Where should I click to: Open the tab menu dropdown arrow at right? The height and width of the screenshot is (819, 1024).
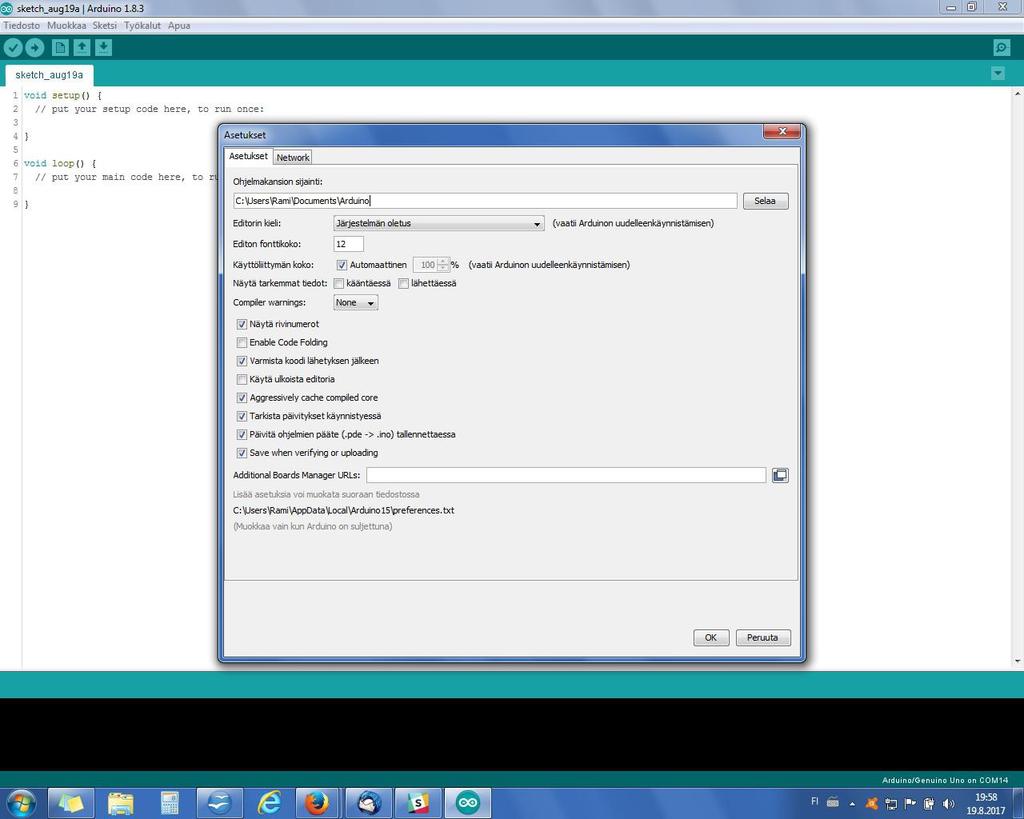[998, 74]
